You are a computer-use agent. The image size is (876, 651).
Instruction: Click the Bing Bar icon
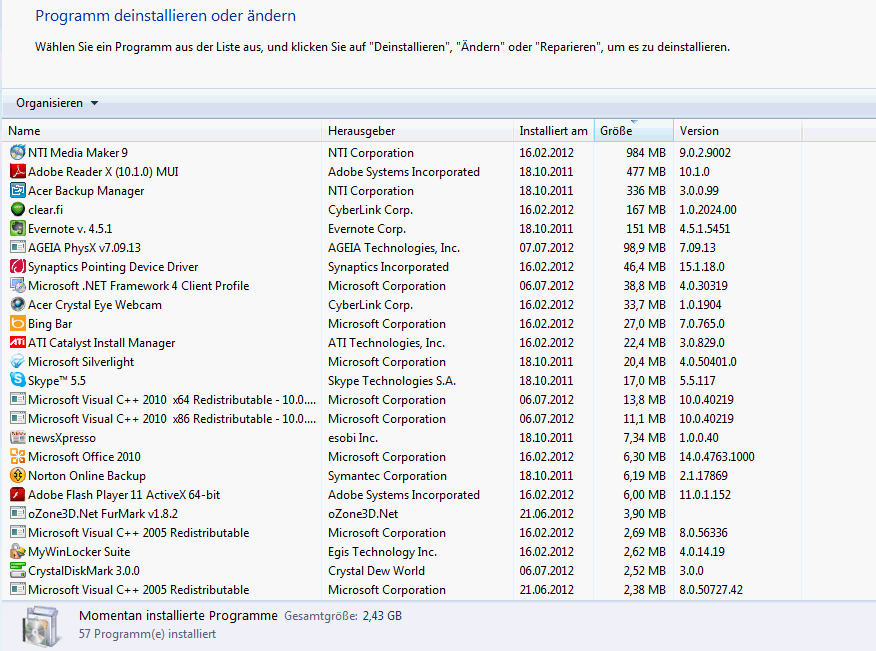click(x=18, y=324)
